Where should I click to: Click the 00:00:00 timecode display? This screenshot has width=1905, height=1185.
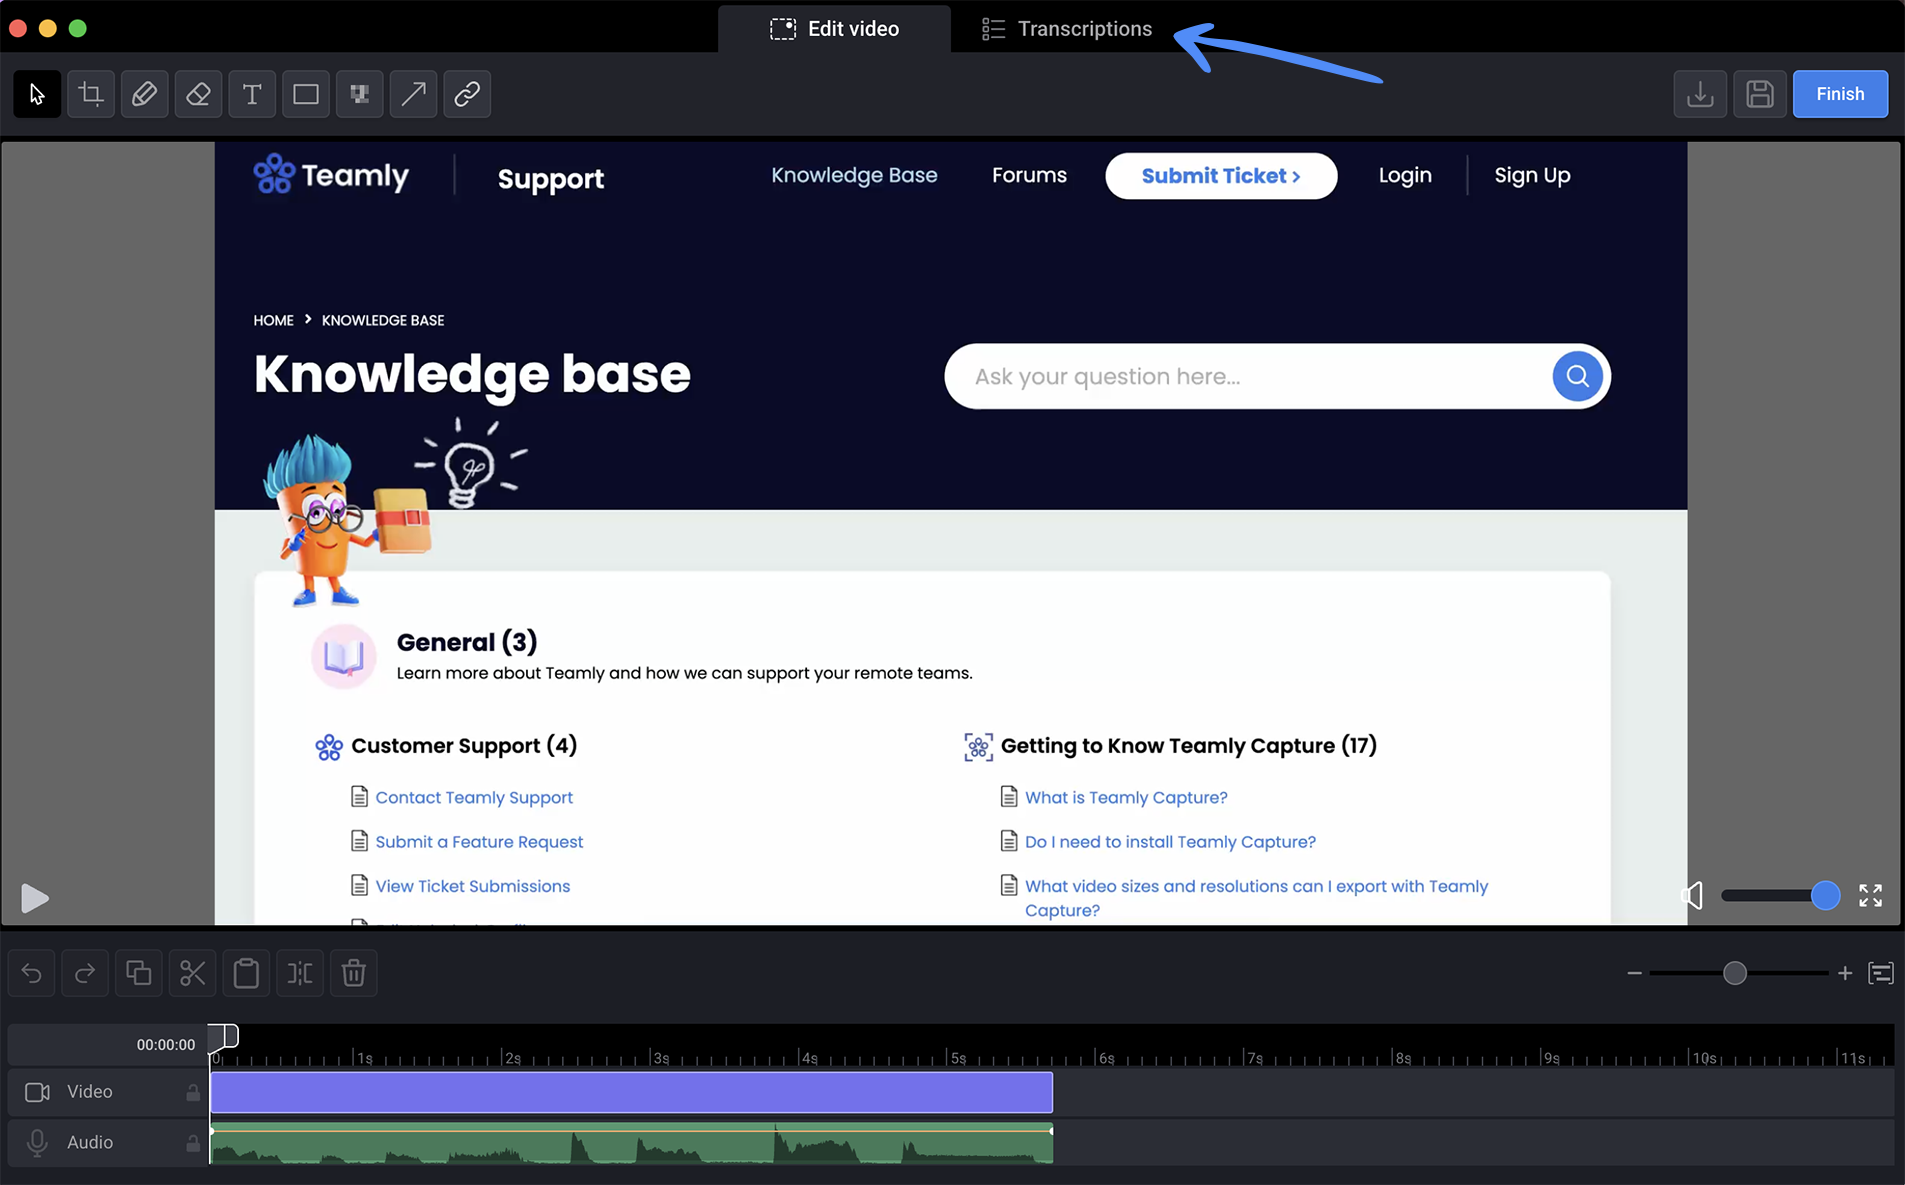tap(166, 1044)
